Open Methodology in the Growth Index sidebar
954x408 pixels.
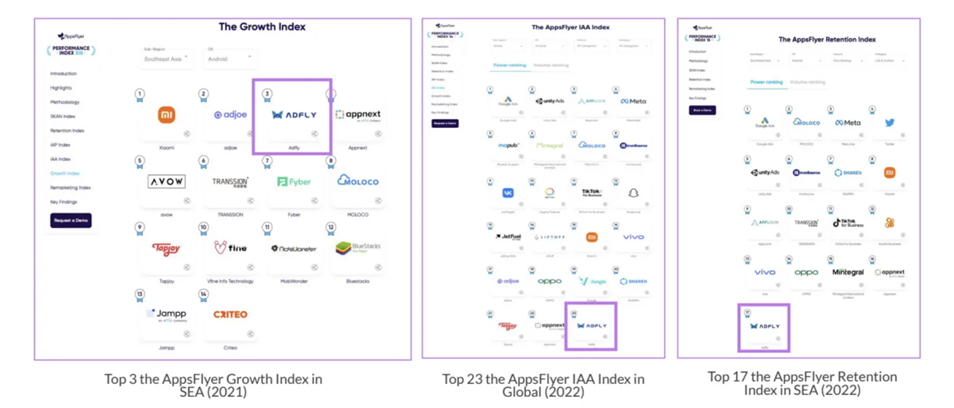click(x=65, y=102)
